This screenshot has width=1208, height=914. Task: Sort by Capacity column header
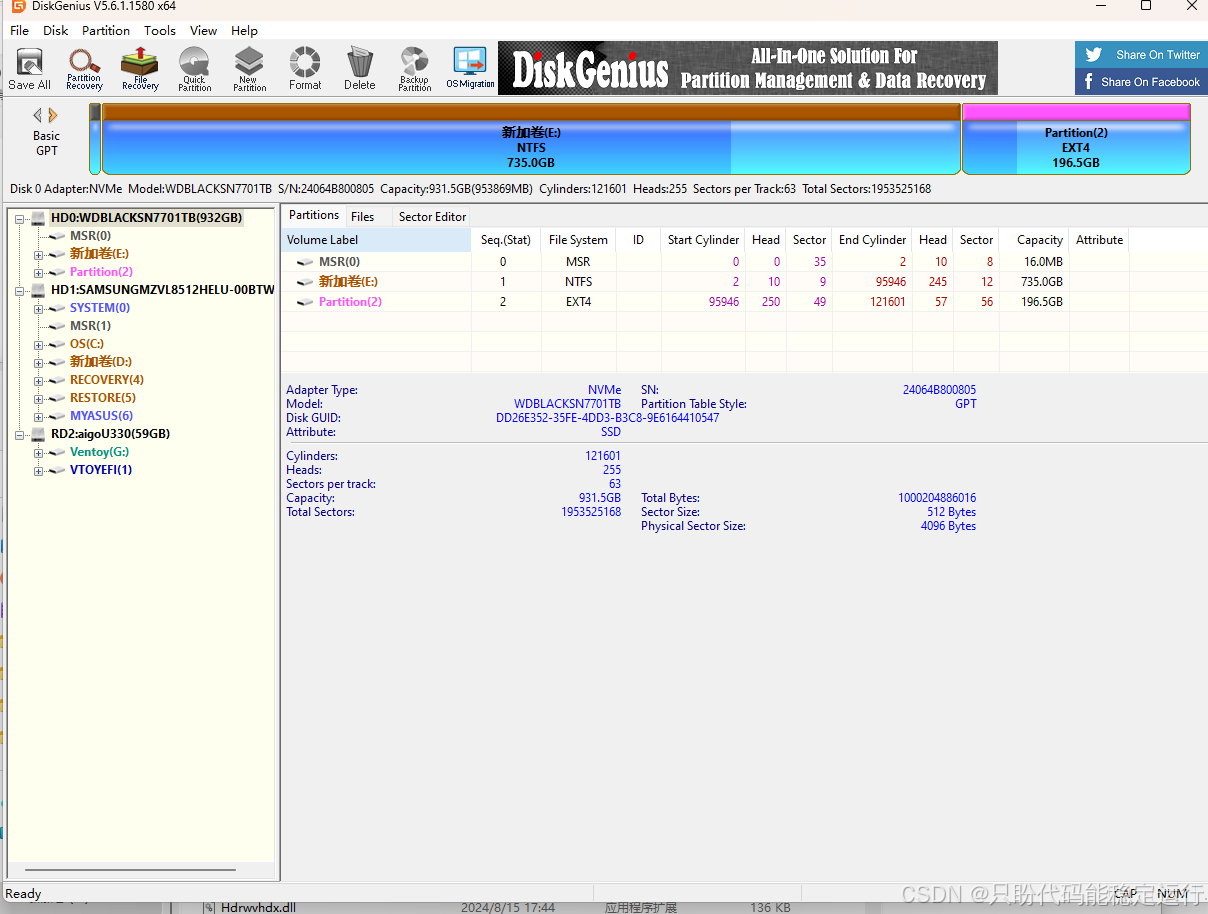(1034, 240)
